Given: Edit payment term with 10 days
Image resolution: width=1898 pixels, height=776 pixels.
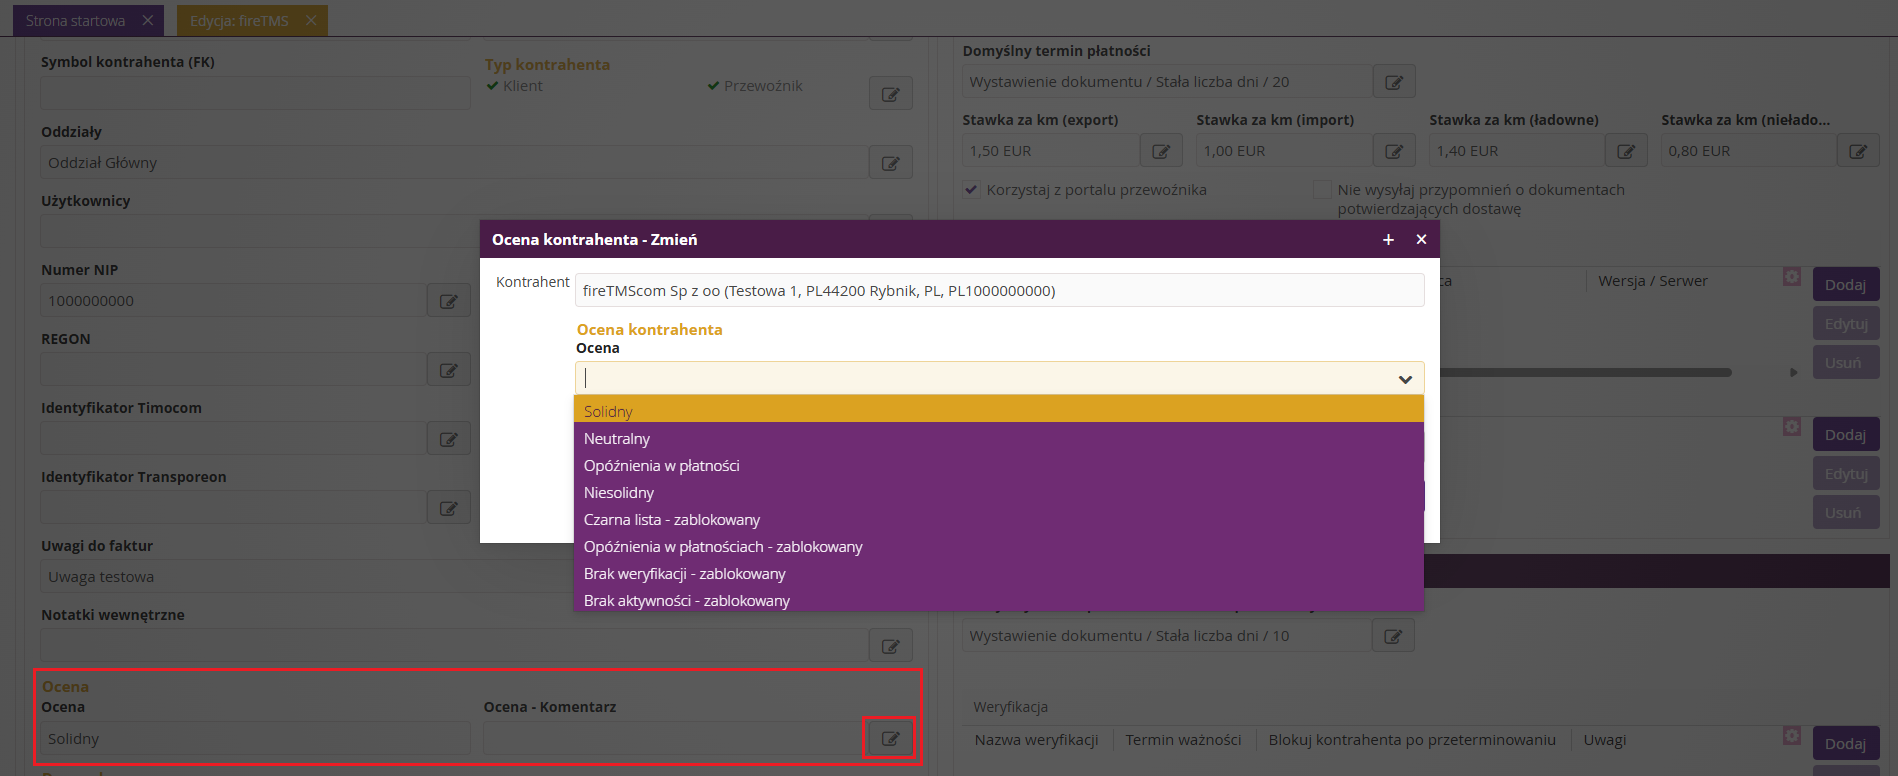Looking at the screenshot, I should [1393, 636].
